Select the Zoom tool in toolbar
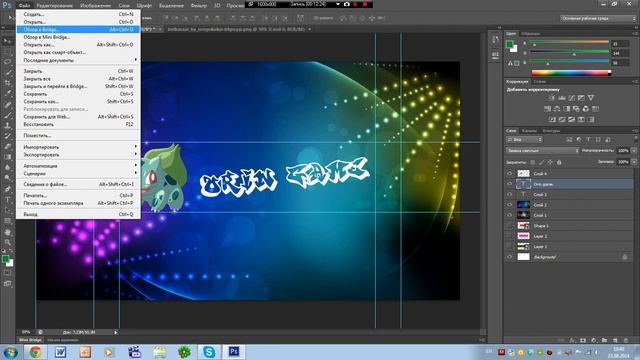Image resolution: width=640 pixels, height=360 pixels. click(x=7, y=242)
